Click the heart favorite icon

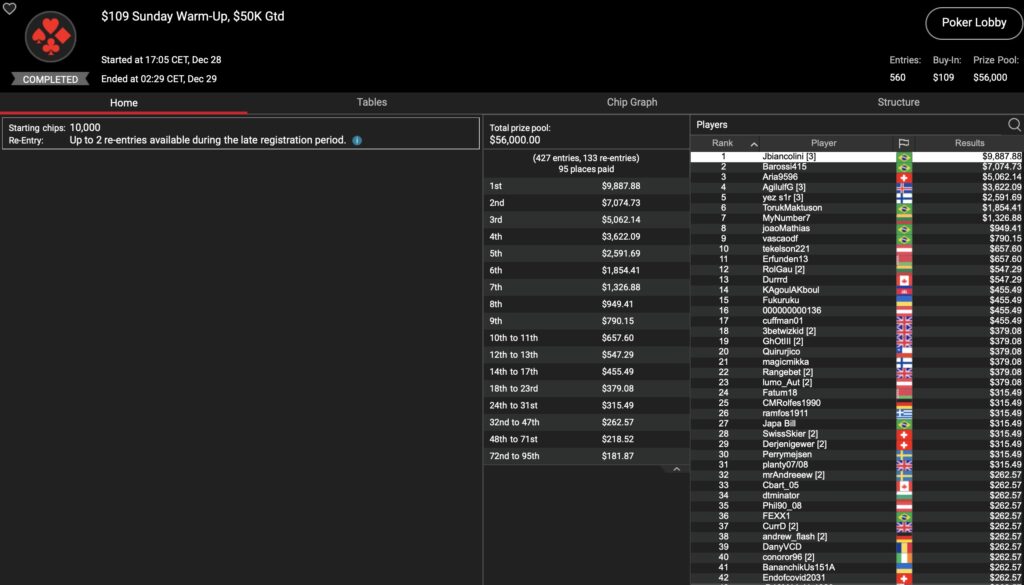click(9, 8)
